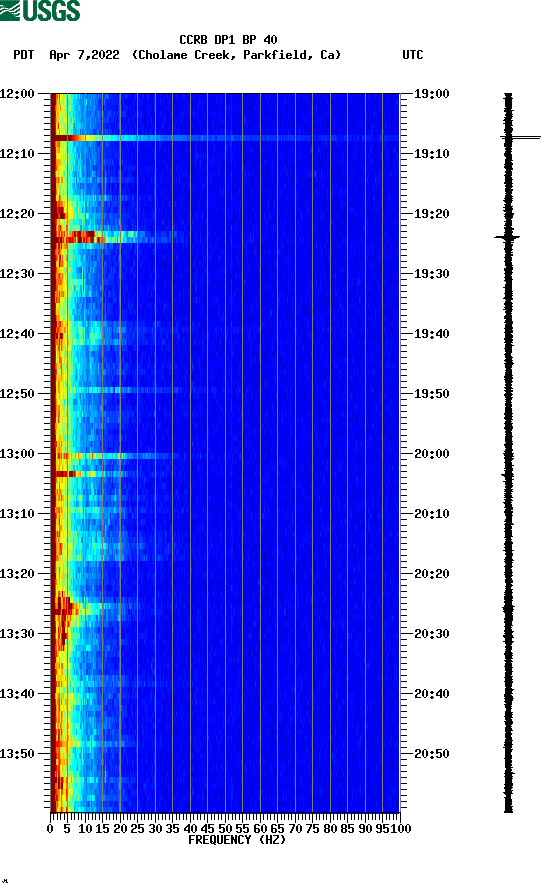The height and width of the screenshot is (892, 552).
Task: Click the 19:00 UTC time label
Action: click(432, 94)
